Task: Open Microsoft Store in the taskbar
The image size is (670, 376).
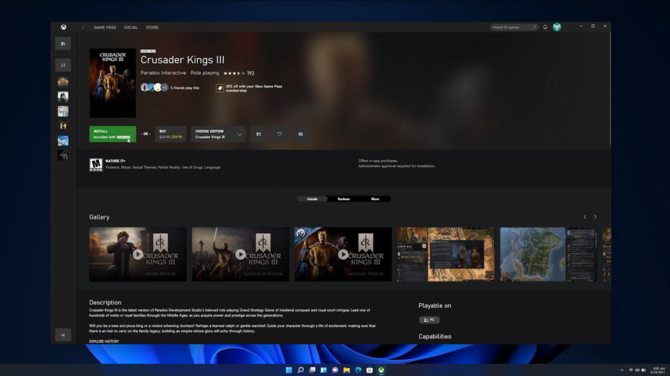Action: [x=370, y=370]
